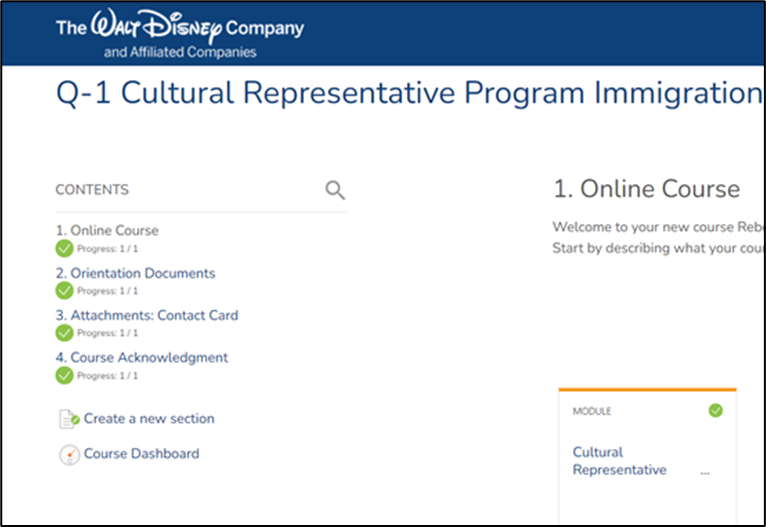This screenshot has width=766, height=527.
Task: Click green checkmark under Online Course
Action: click(64, 248)
